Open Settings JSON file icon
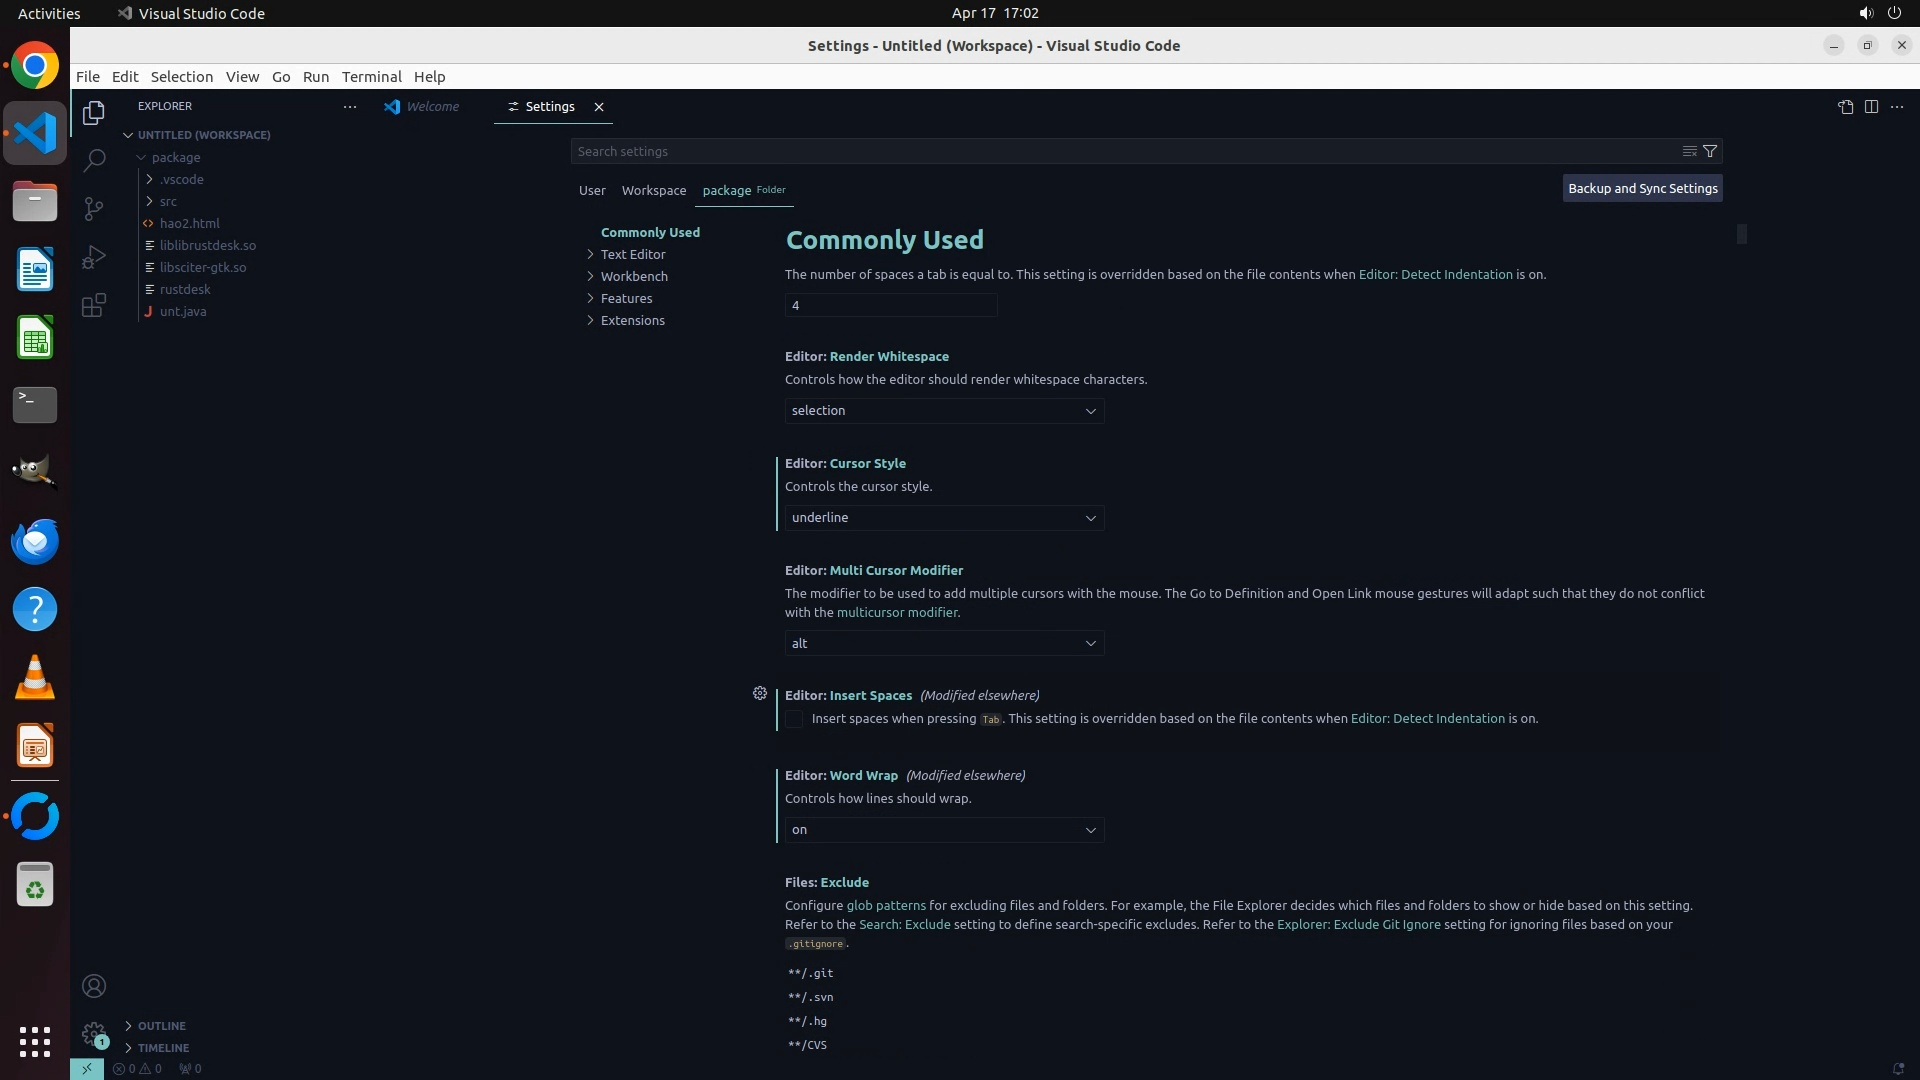This screenshot has width=1920, height=1080. pos(1845,107)
